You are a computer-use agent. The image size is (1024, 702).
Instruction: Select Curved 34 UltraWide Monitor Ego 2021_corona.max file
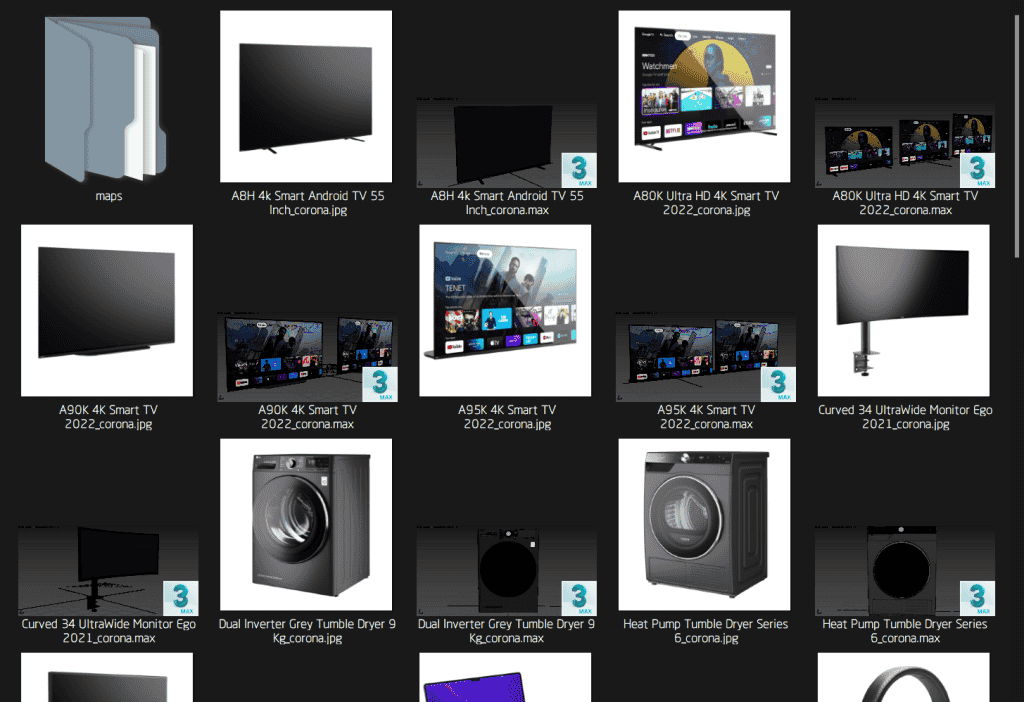108,571
